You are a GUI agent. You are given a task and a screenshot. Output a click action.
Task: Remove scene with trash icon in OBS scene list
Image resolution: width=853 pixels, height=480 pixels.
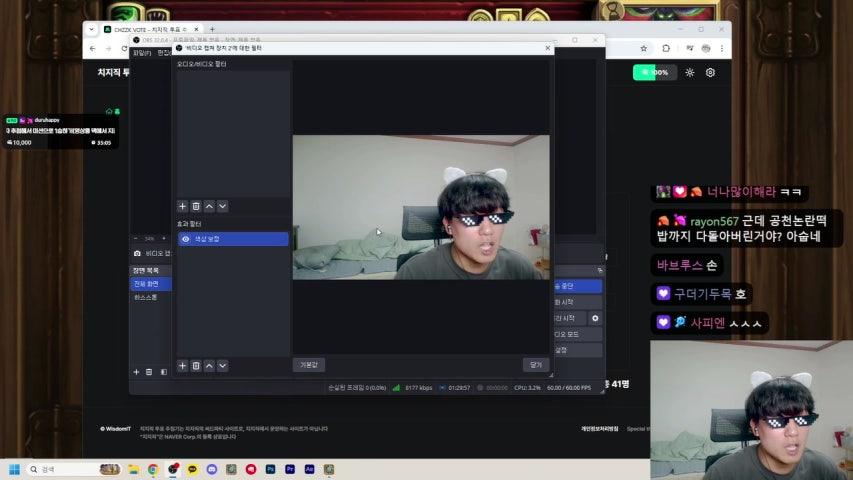(149, 372)
